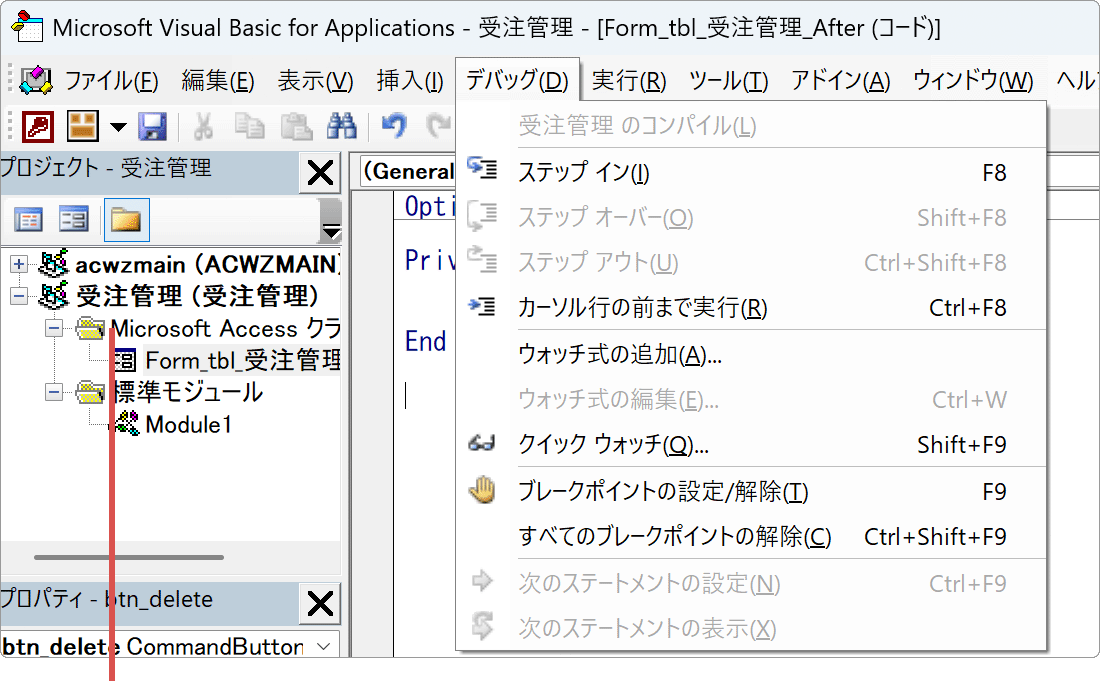Click the Undo arrow in the toolbar

pos(394,126)
